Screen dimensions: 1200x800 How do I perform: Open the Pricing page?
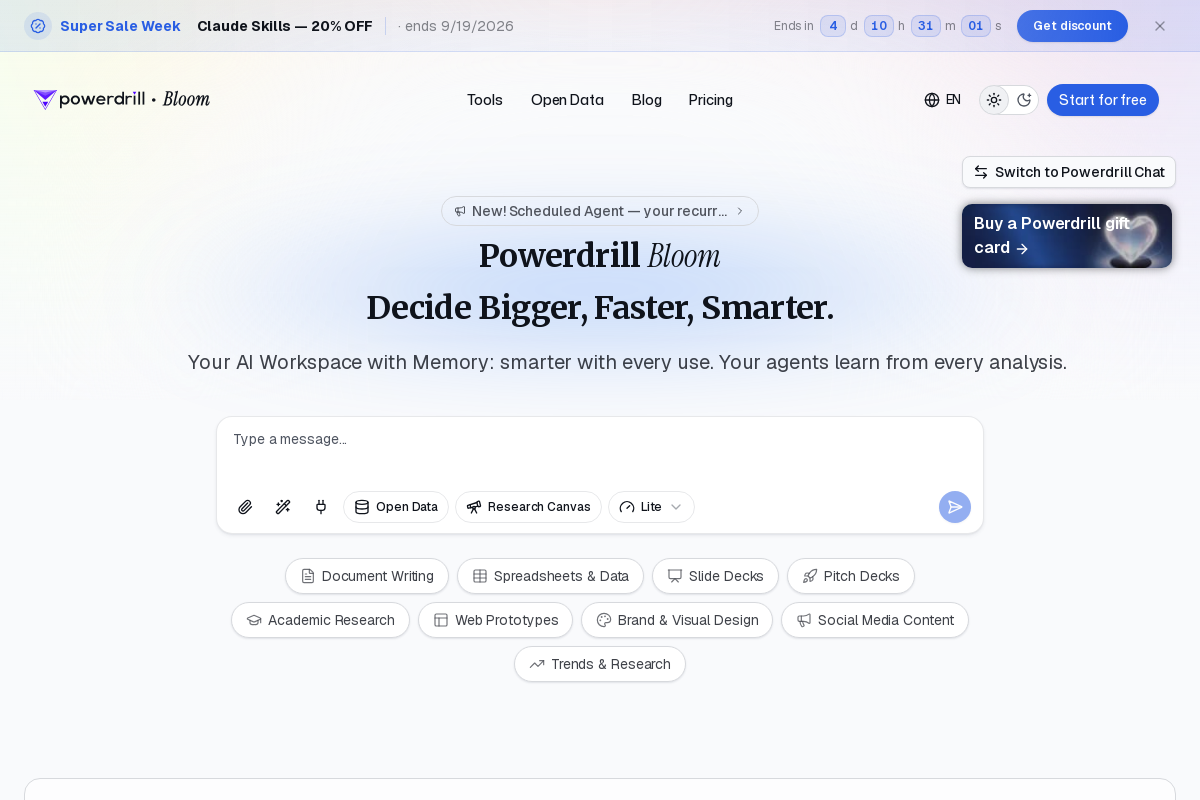tap(711, 100)
